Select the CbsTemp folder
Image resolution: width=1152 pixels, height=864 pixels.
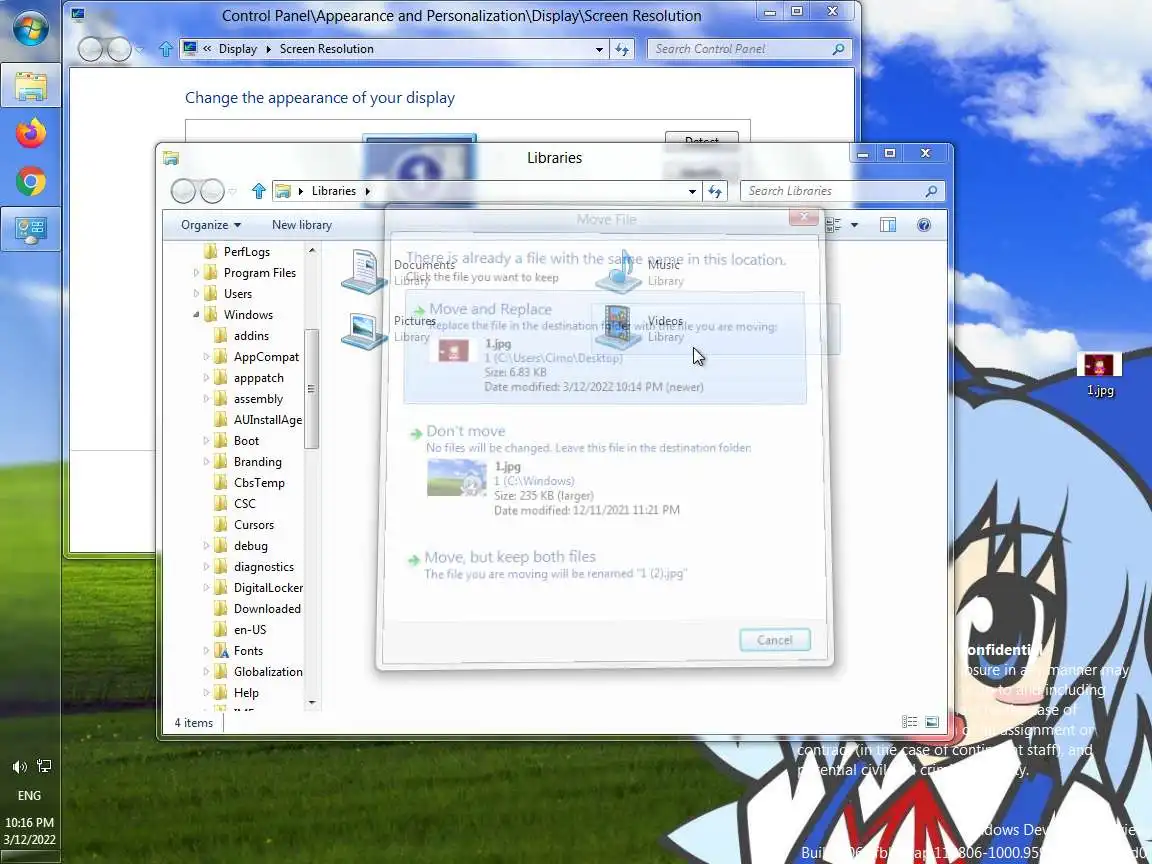[259, 483]
